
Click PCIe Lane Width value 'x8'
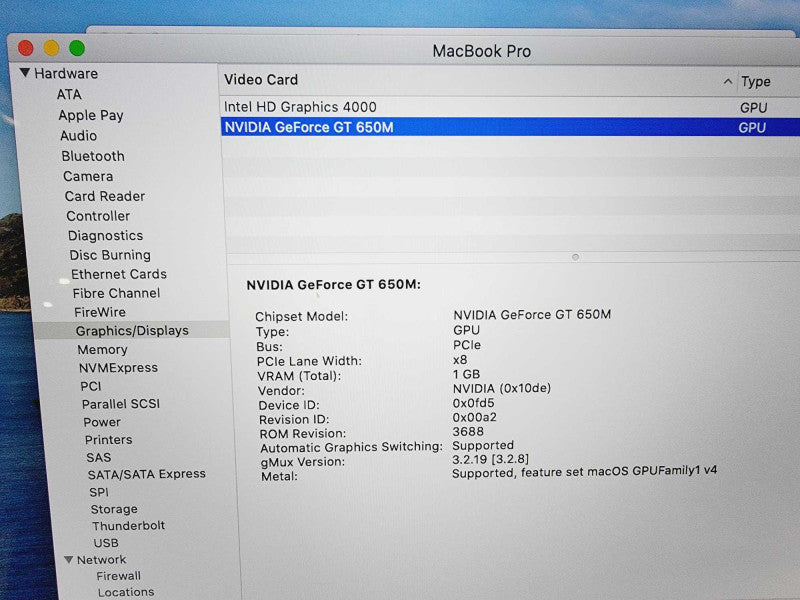[x=460, y=360]
